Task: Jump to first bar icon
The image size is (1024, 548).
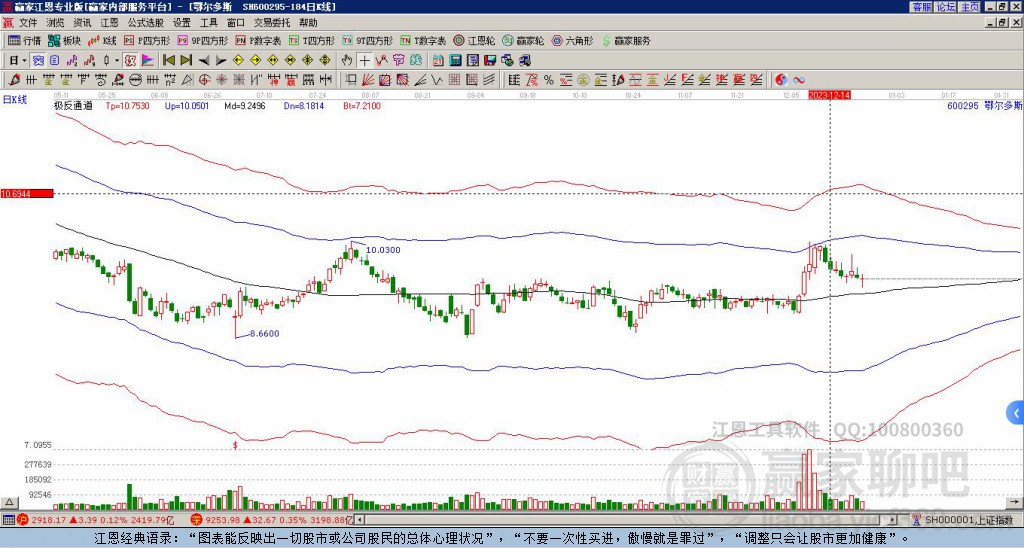Action: tap(169, 61)
